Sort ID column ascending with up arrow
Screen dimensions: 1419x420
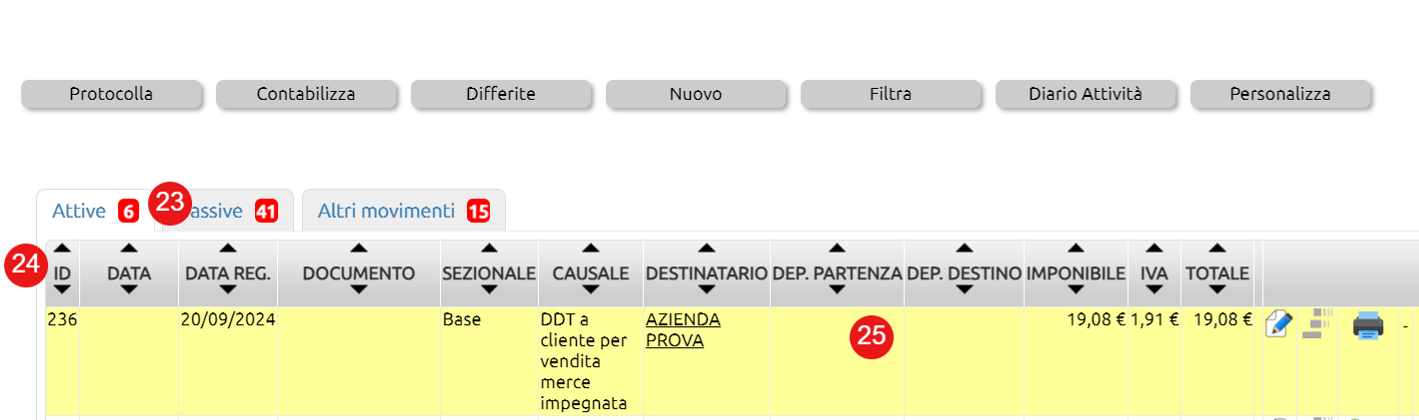(x=62, y=248)
